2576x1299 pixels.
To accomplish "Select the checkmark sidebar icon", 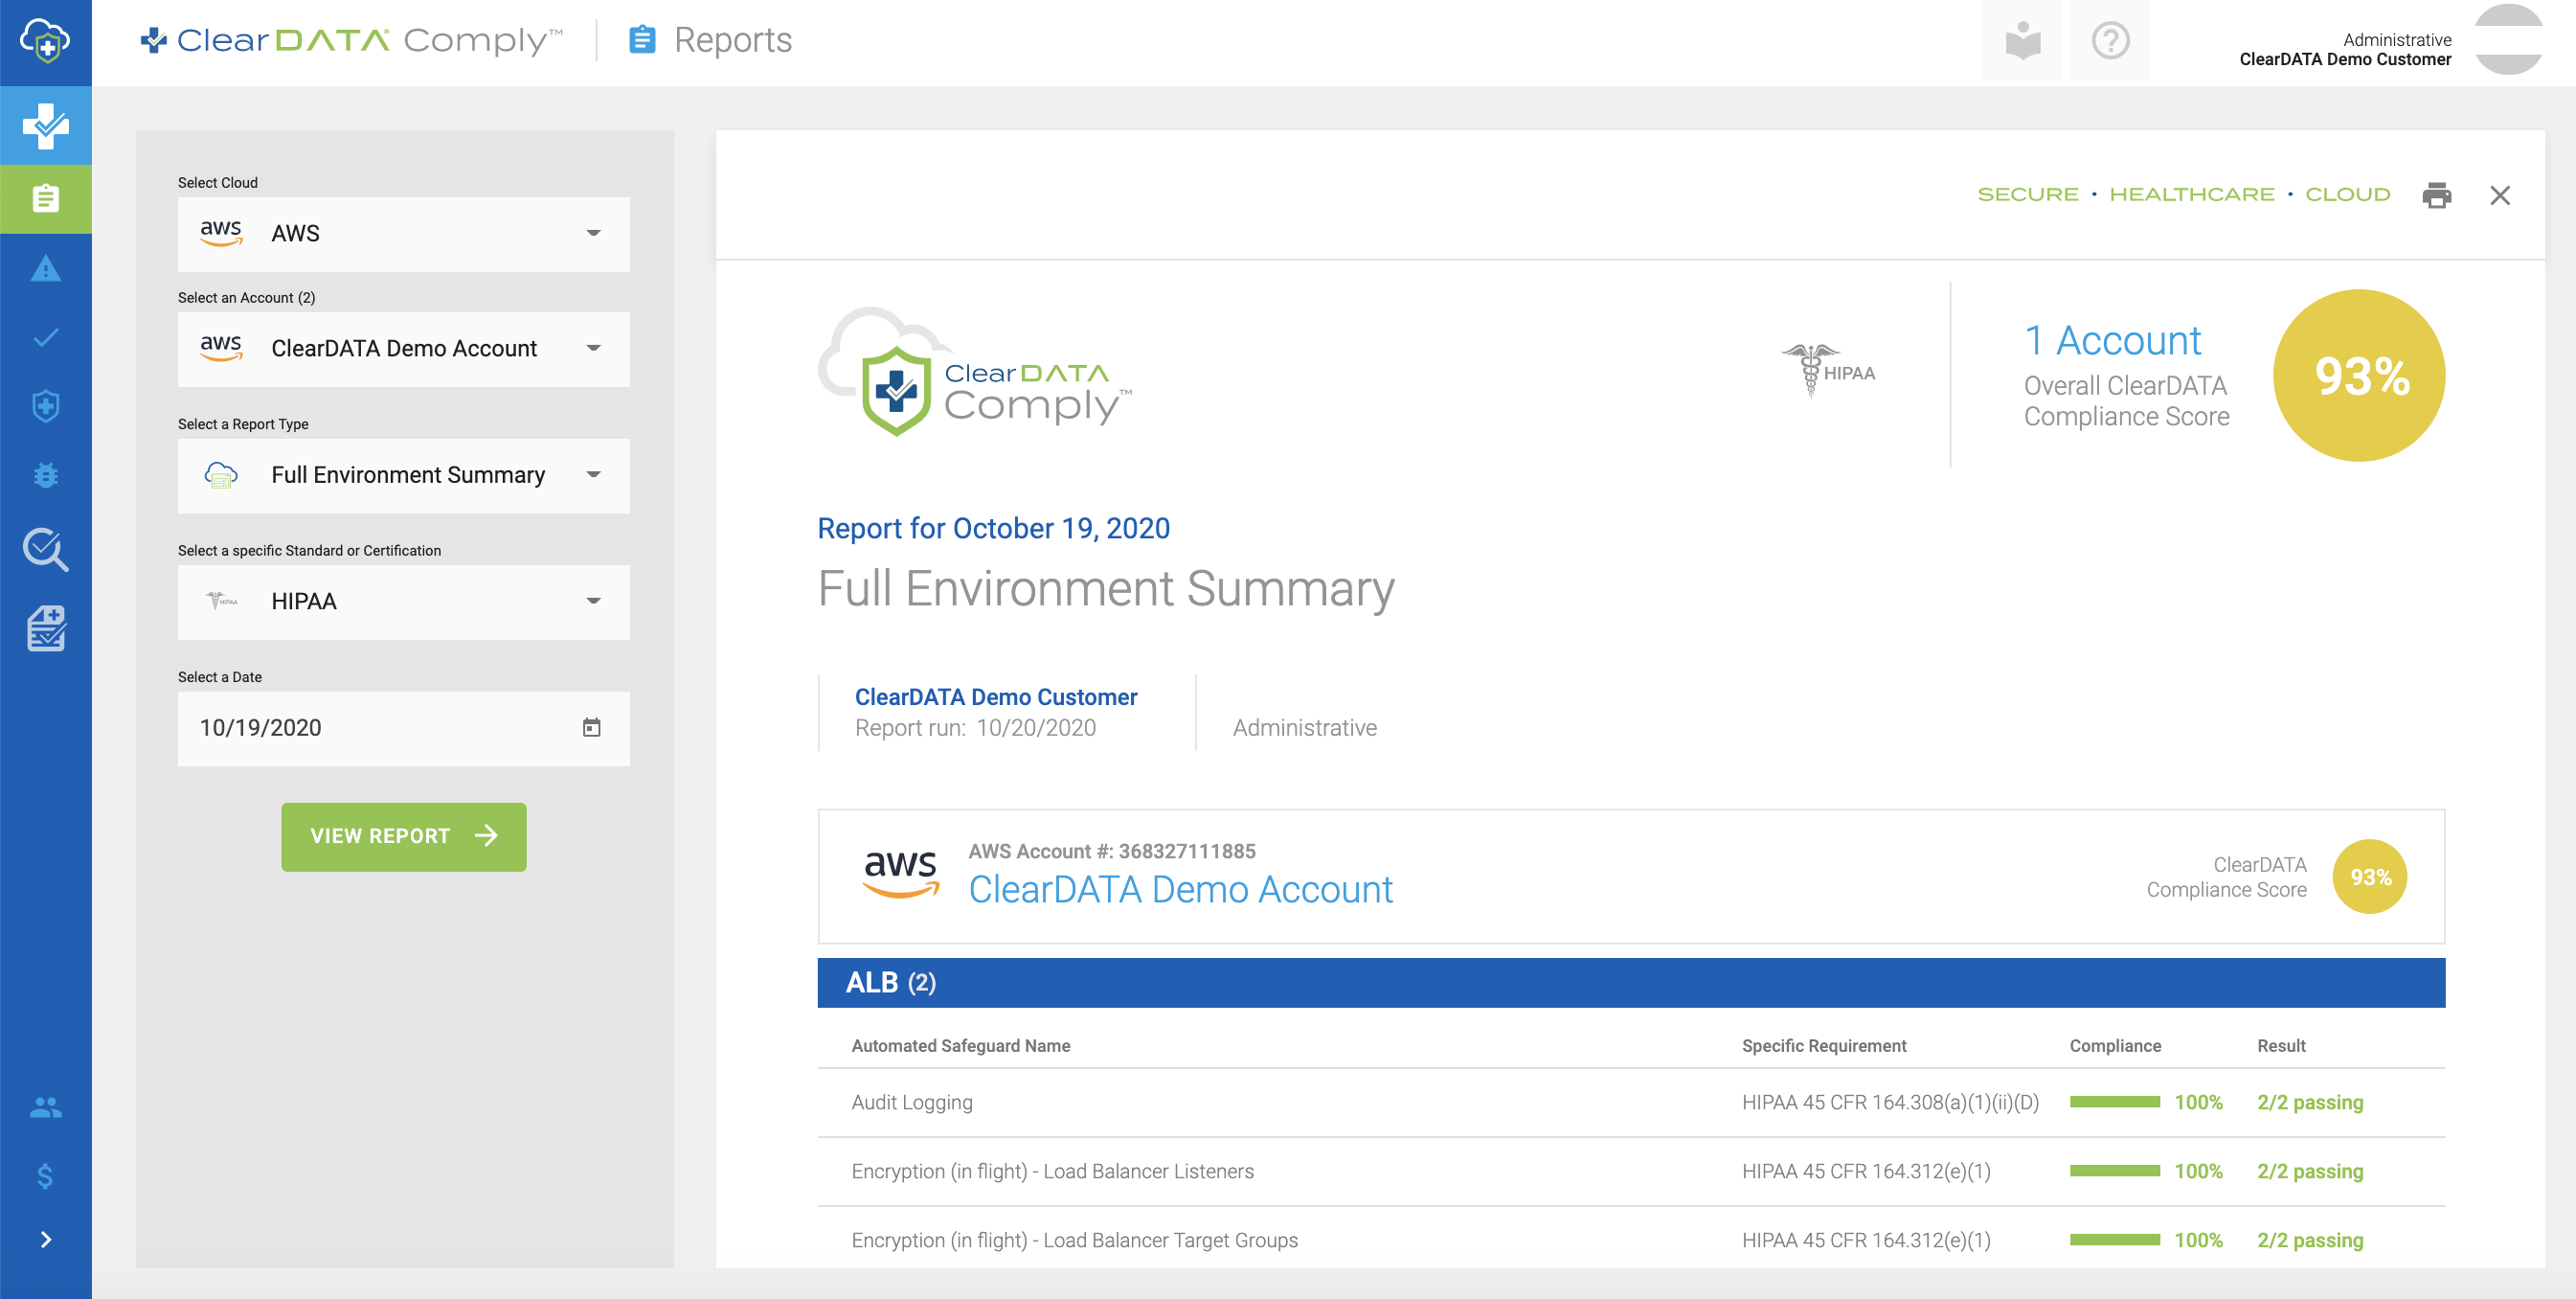I will (45, 337).
